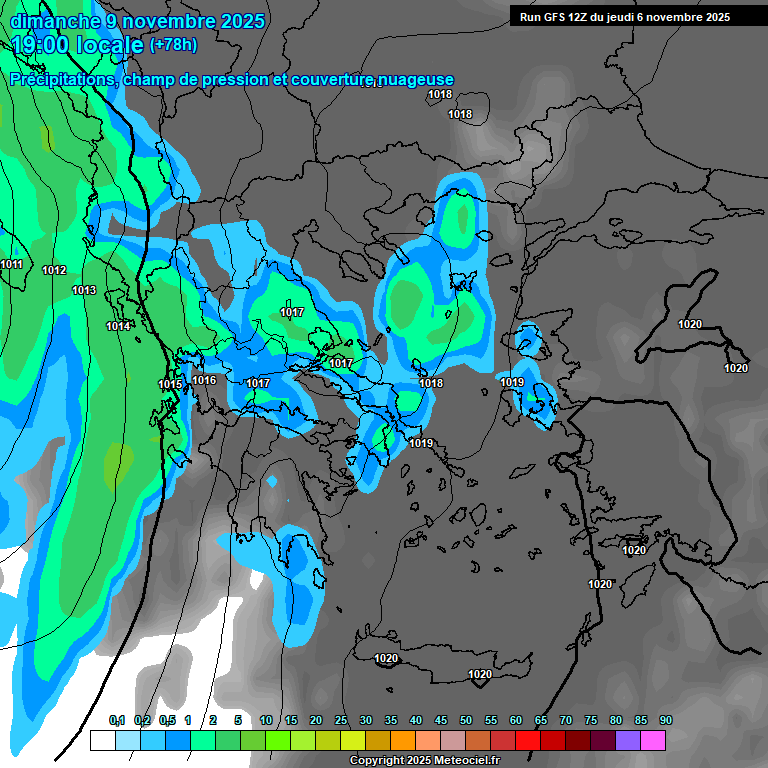This screenshot has width=768, height=768.
Task: Click the legend value label 0,1
Action: (117, 720)
